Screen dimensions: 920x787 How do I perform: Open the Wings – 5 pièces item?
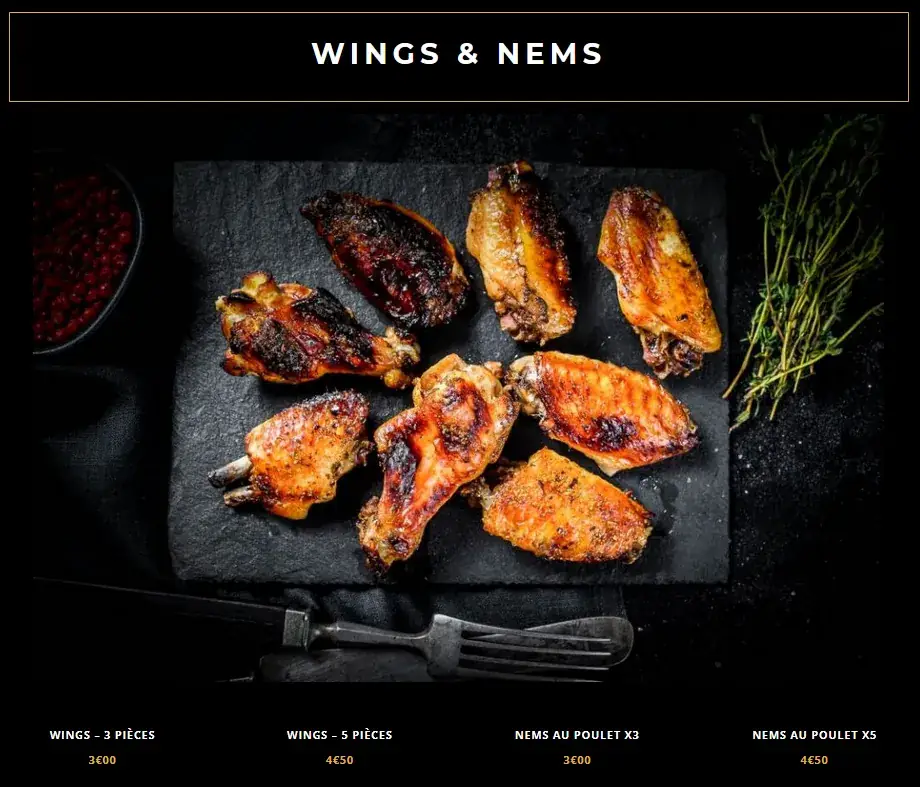click(x=339, y=735)
